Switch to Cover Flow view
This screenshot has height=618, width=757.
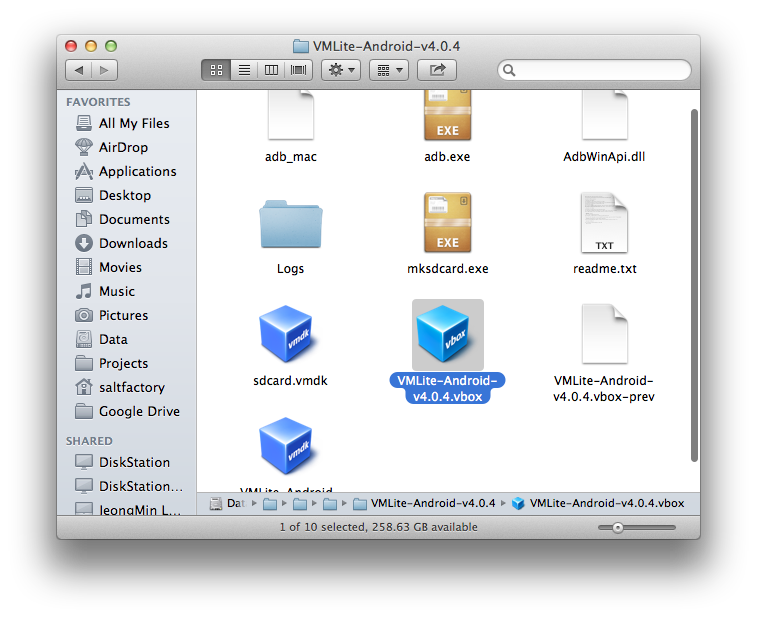click(299, 70)
